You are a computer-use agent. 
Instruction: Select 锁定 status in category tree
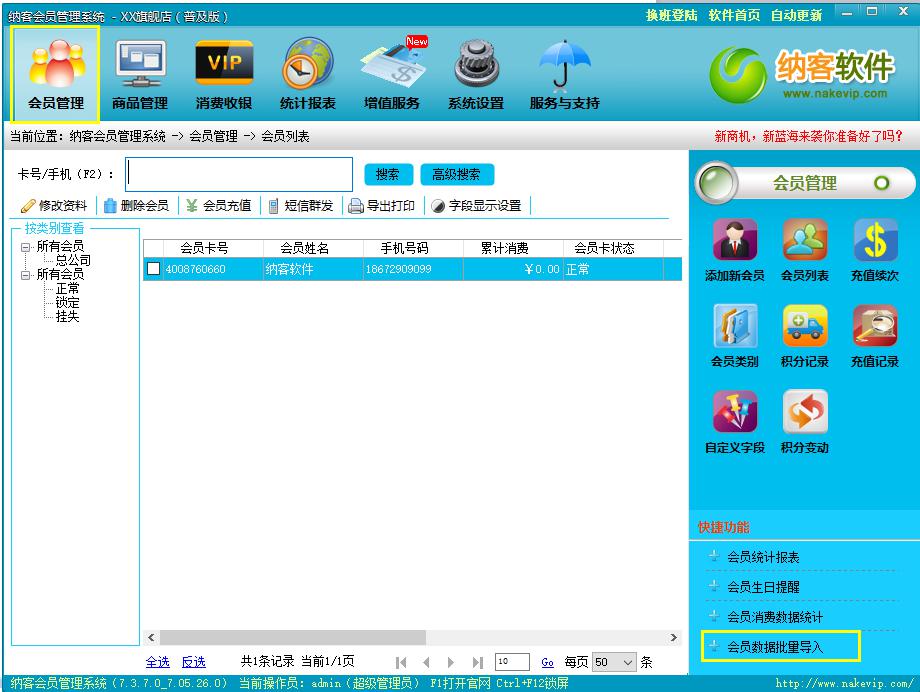68,302
